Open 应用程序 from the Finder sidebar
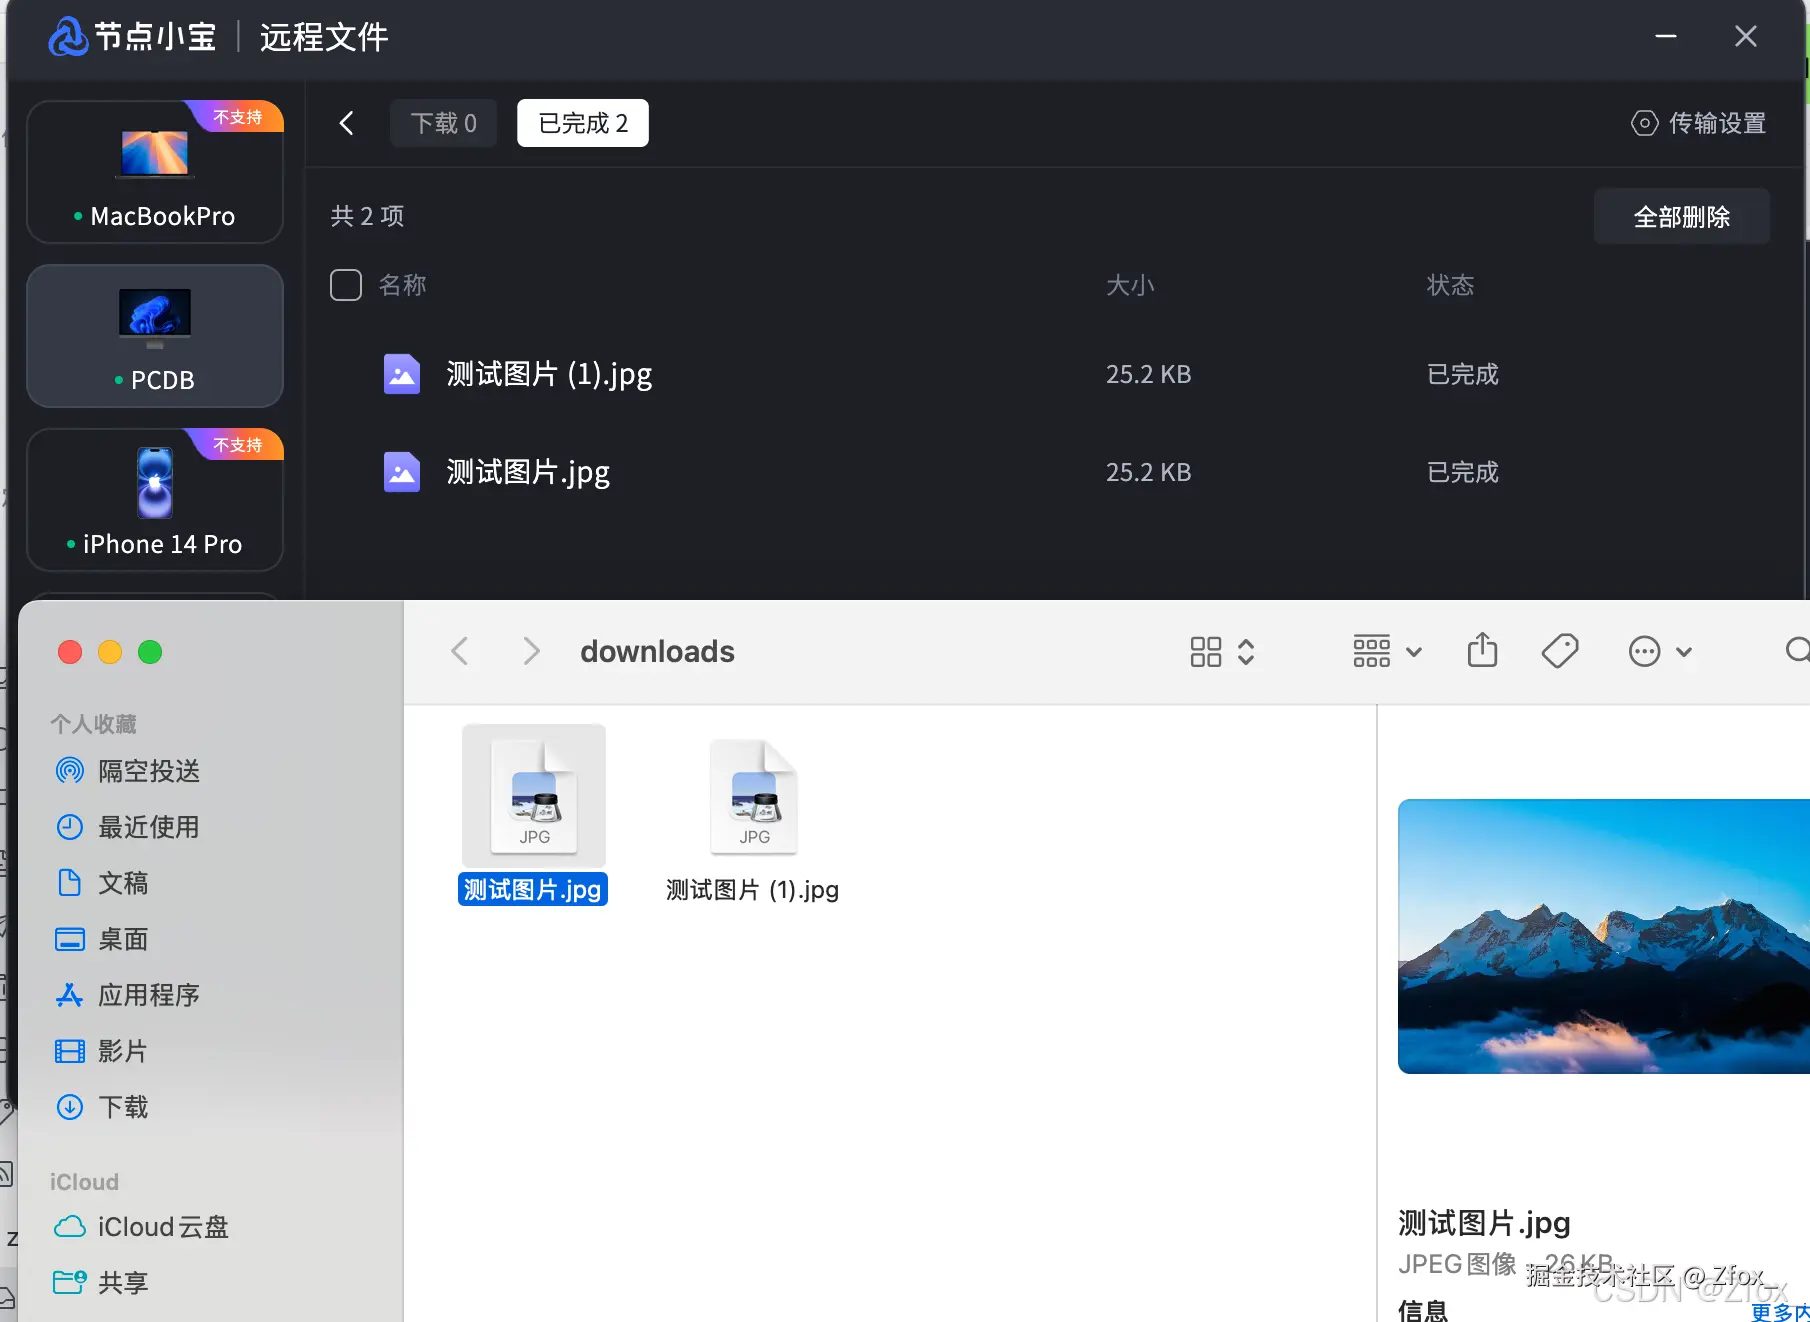 tap(152, 995)
